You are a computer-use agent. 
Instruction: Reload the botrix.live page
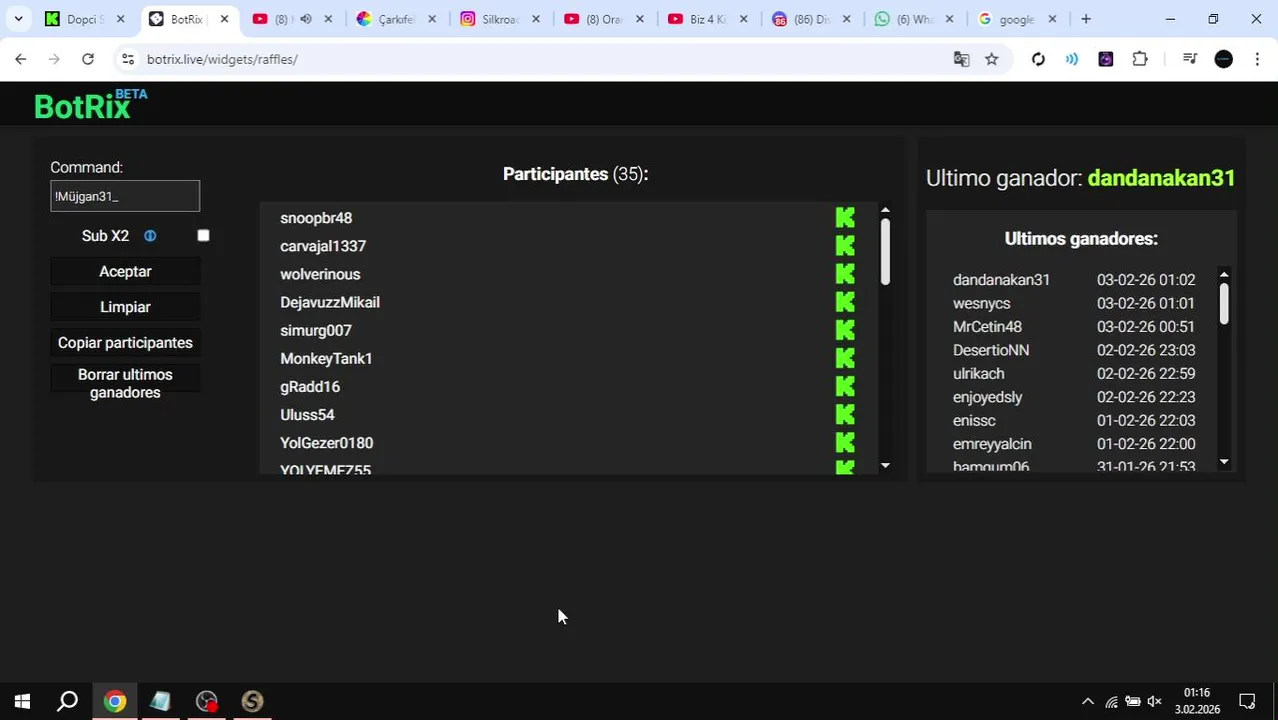tap(88, 59)
